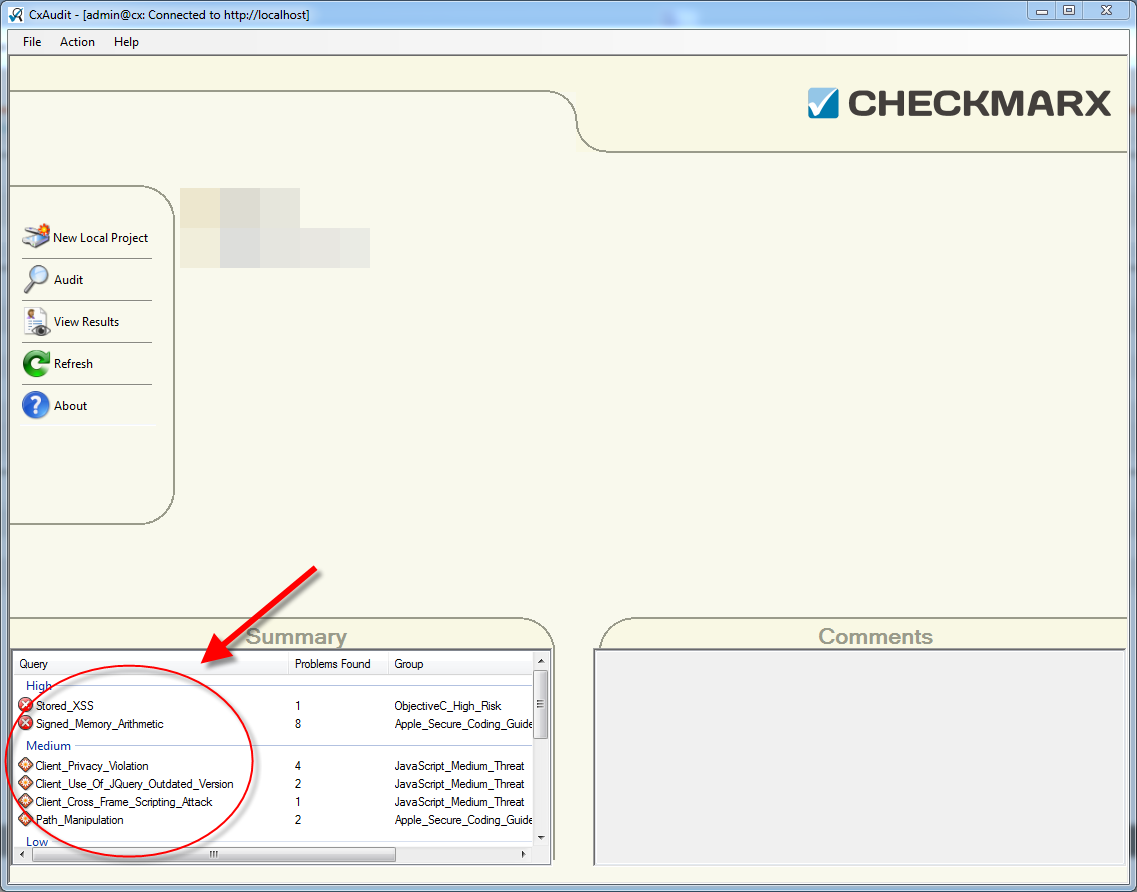Click the Refresh label
This screenshot has height=892, width=1137.
click(73, 364)
